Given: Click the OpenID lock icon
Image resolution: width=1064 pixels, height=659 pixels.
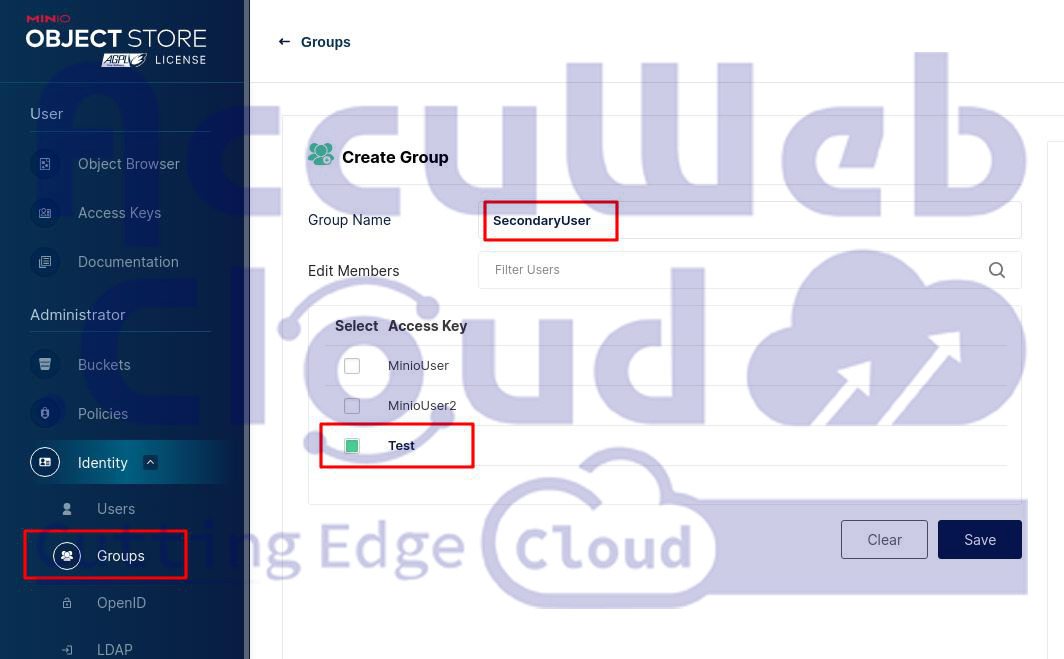Looking at the screenshot, I should (67, 603).
